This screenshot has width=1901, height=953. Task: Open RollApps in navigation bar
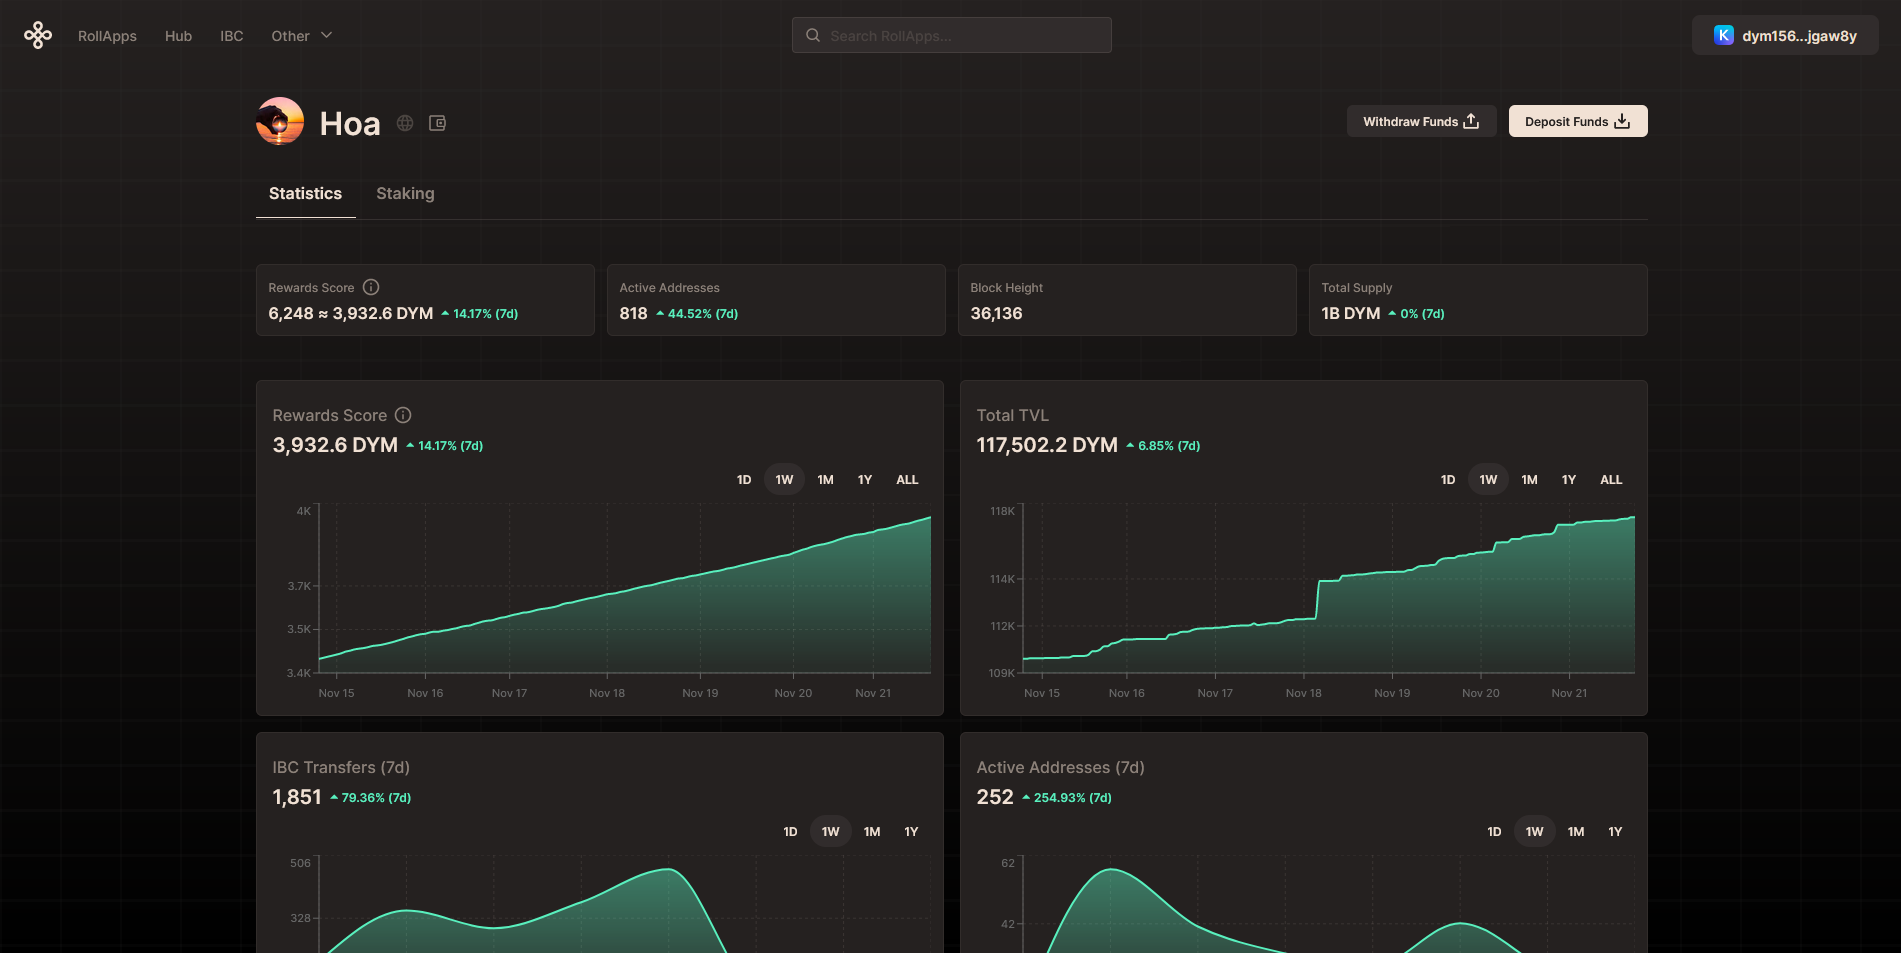point(107,36)
